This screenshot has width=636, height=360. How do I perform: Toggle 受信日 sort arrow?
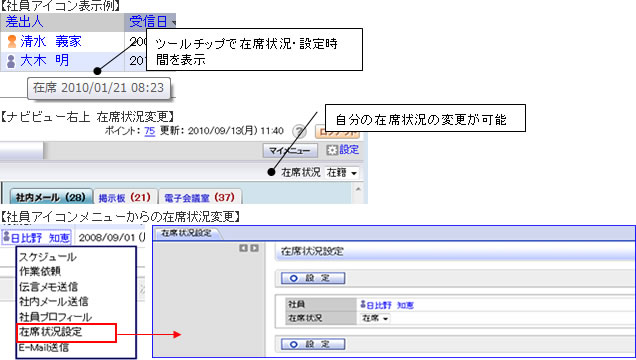click(174, 23)
